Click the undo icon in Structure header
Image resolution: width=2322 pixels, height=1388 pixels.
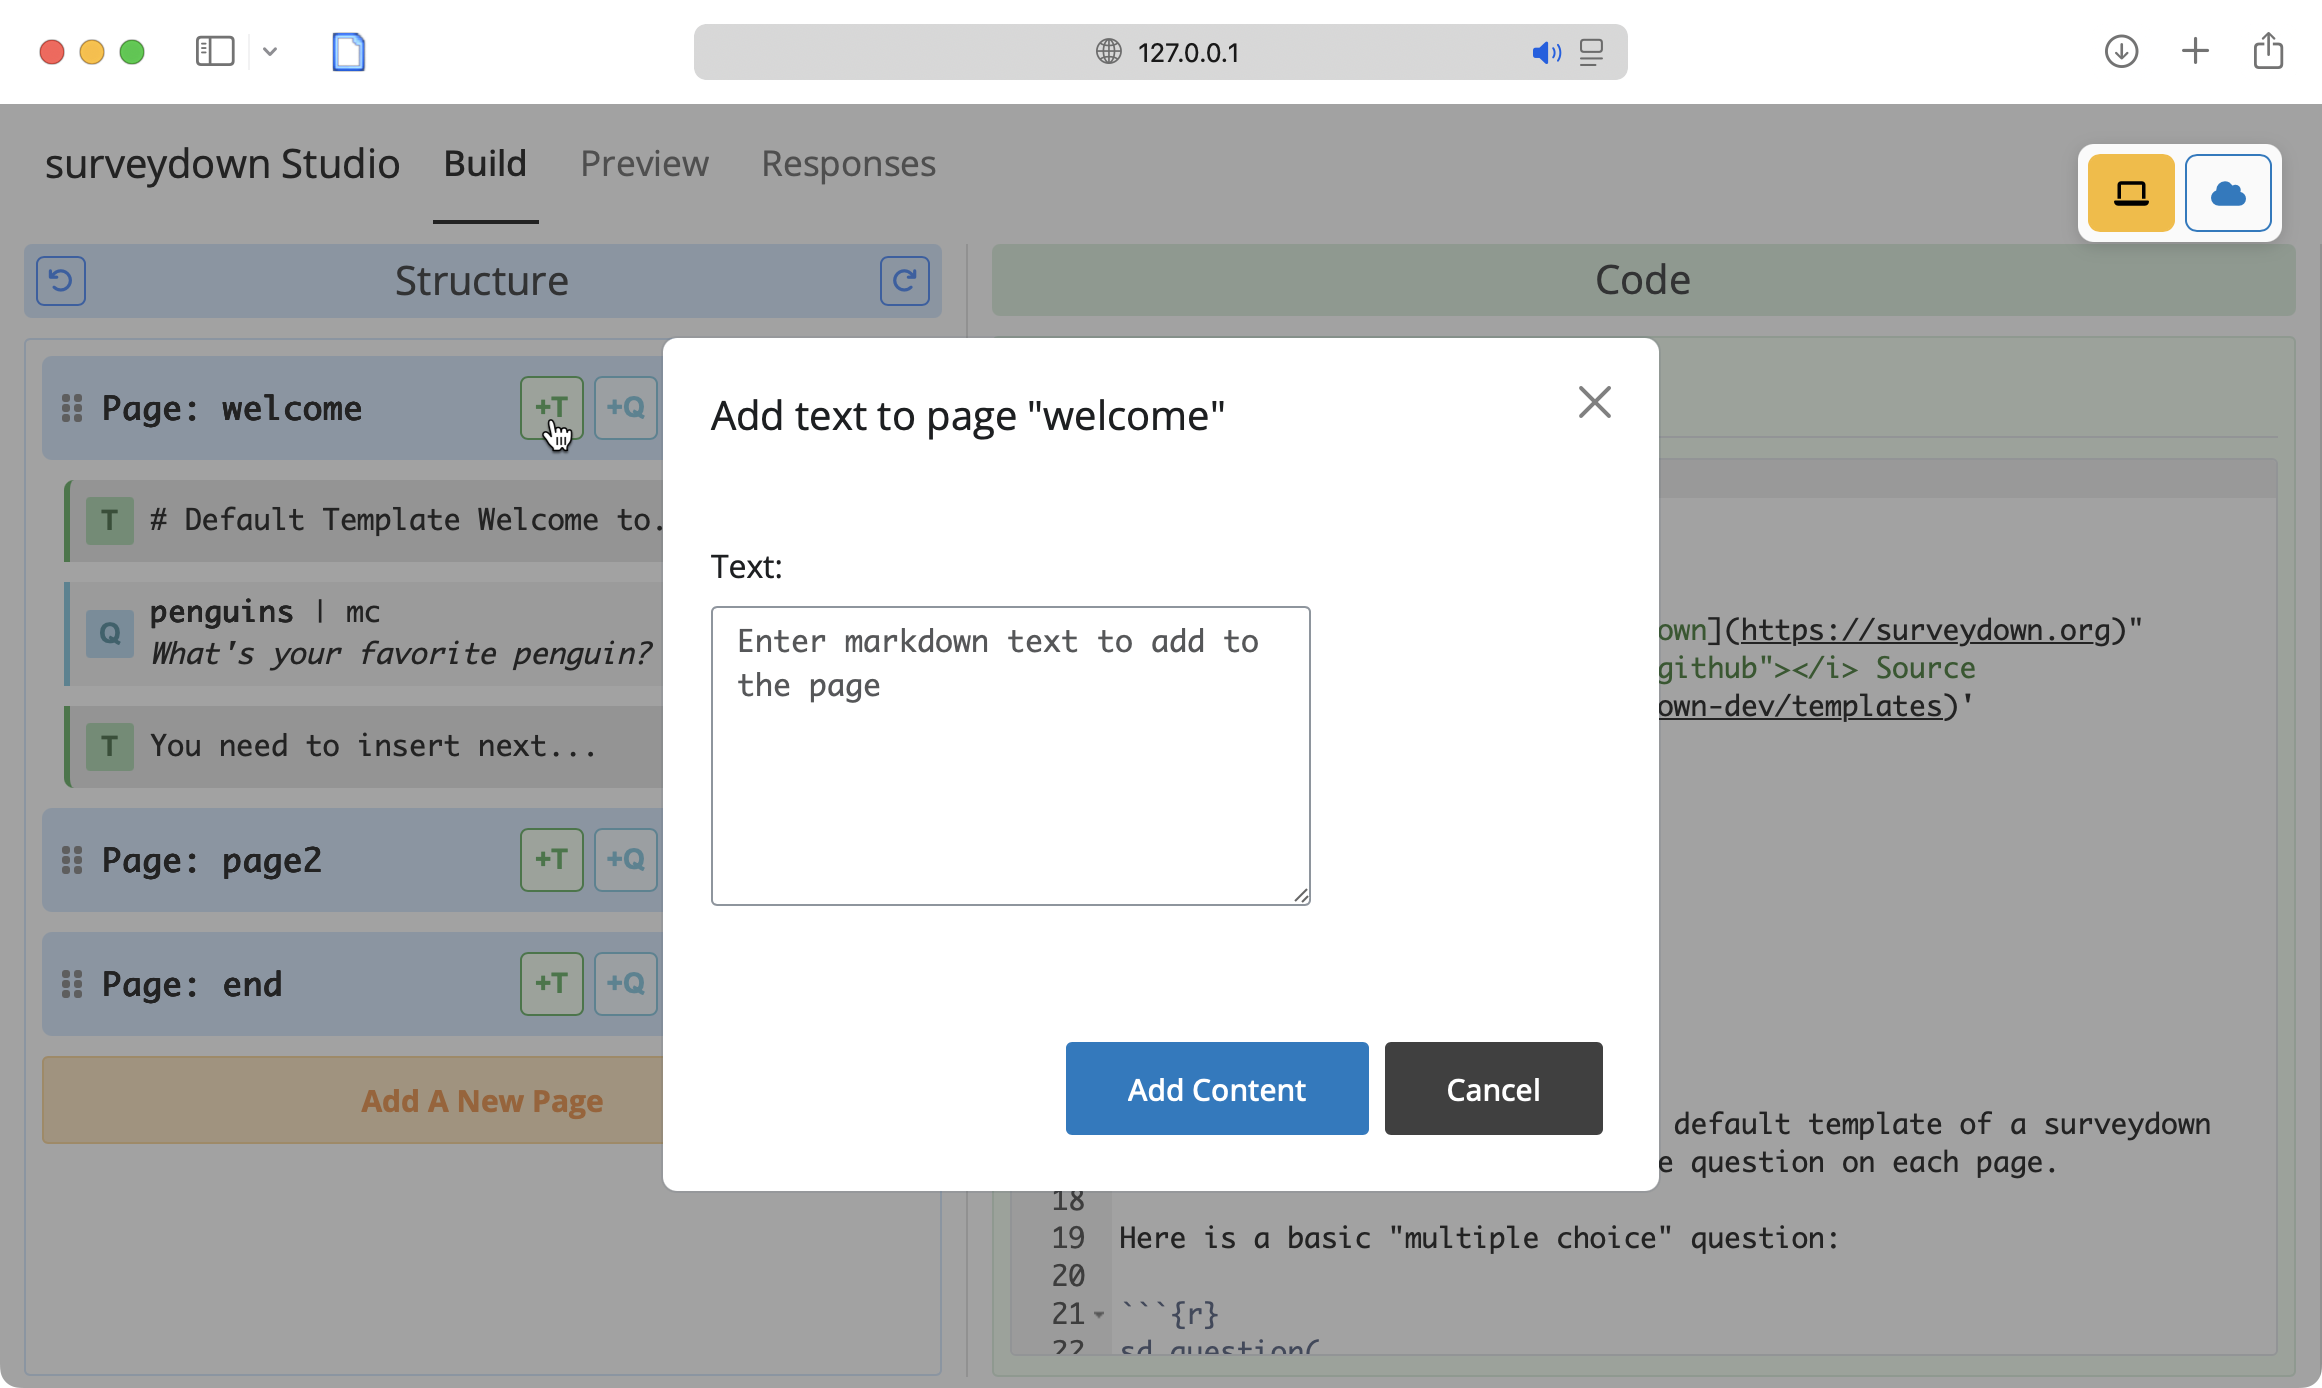[61, 281]
